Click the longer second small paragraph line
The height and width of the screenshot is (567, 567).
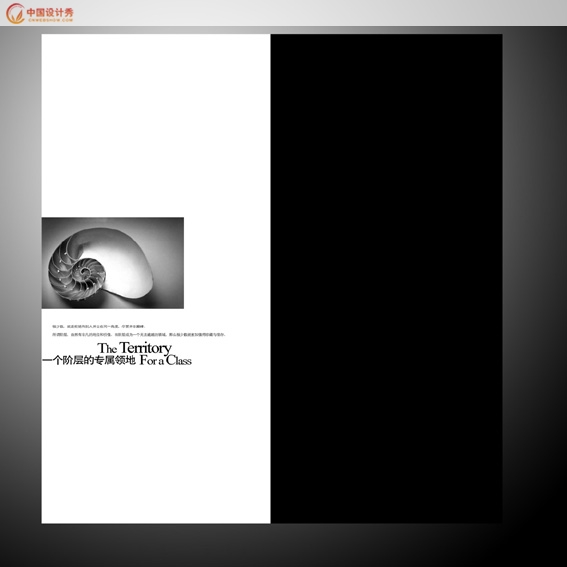tap(139, 334)
